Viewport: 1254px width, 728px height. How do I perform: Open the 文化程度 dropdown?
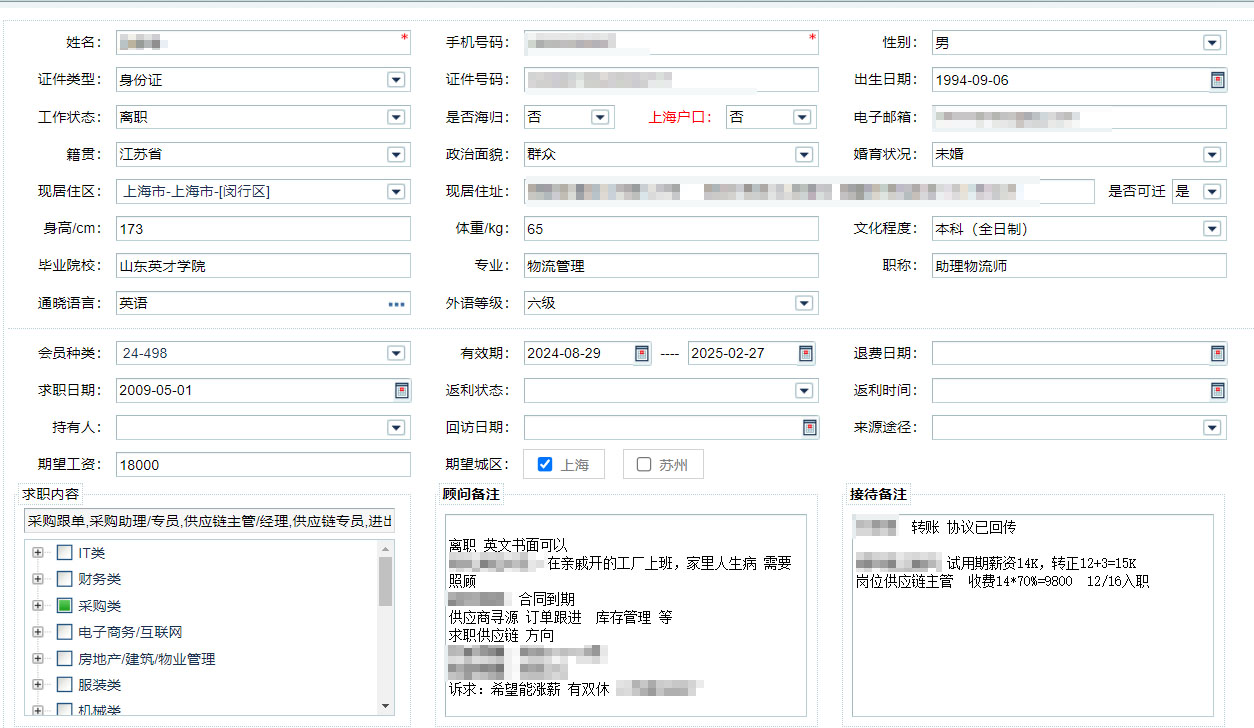pyautogui.click(x=1212, y=229)
